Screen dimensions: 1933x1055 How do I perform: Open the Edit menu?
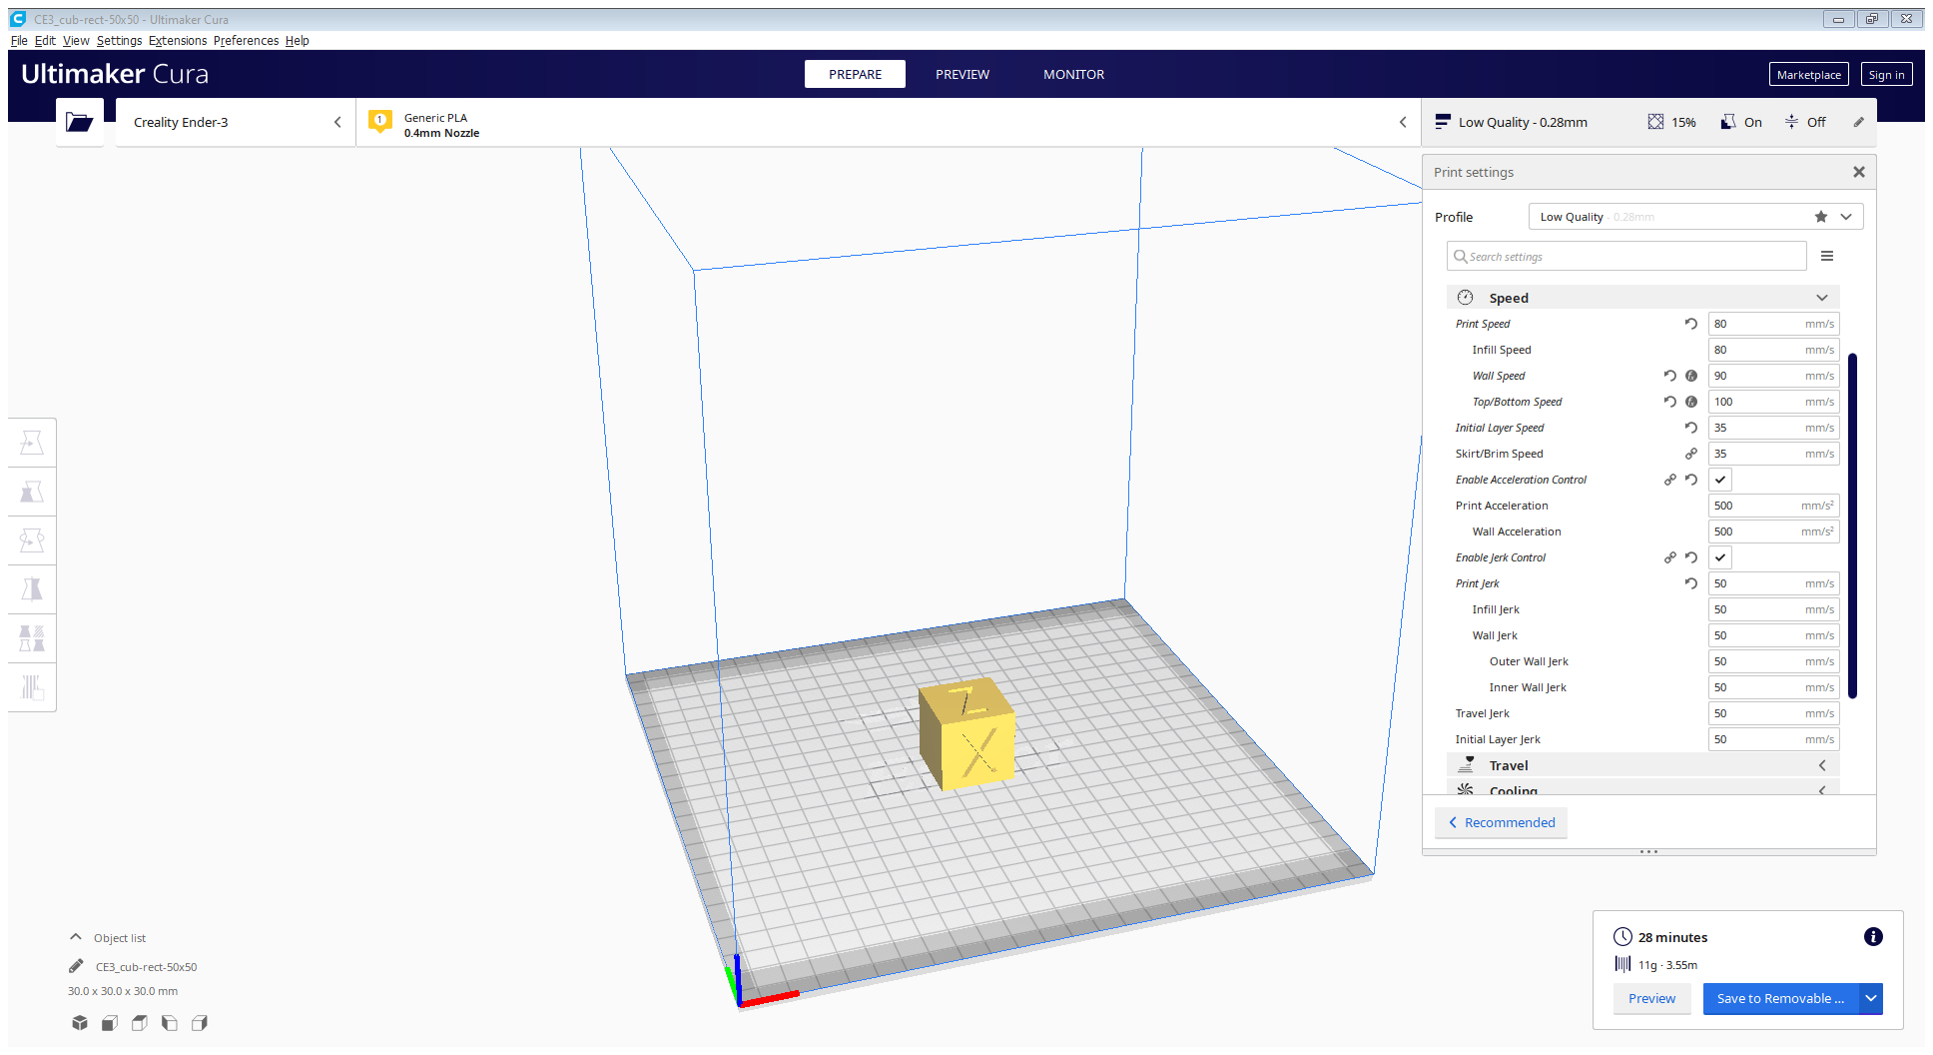pos(45,41)
